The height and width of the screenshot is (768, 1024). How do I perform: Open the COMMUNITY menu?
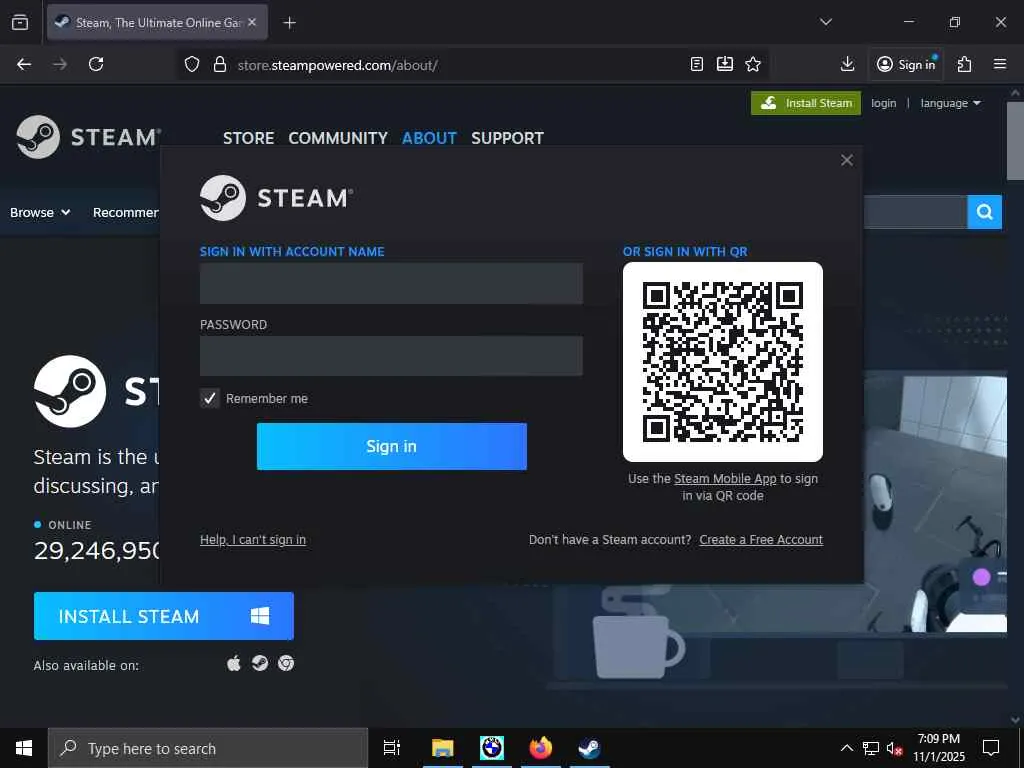coord(338,138)
